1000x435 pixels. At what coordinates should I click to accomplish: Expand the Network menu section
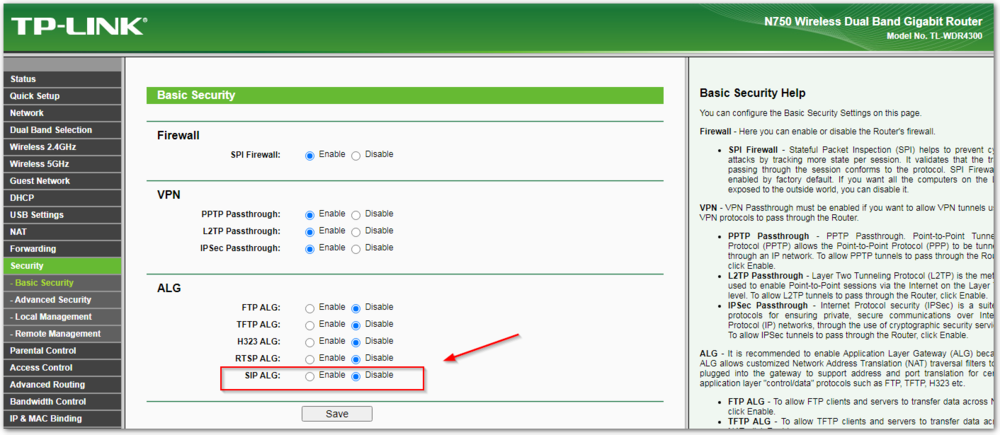(27, 113)
